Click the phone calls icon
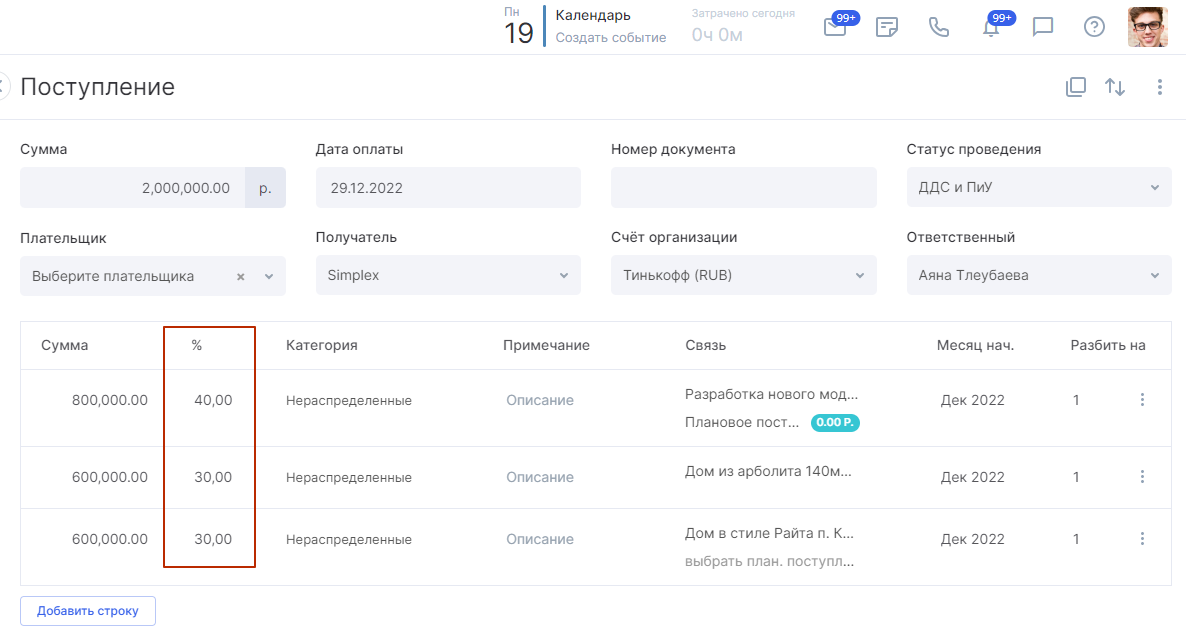 point(938,27)
